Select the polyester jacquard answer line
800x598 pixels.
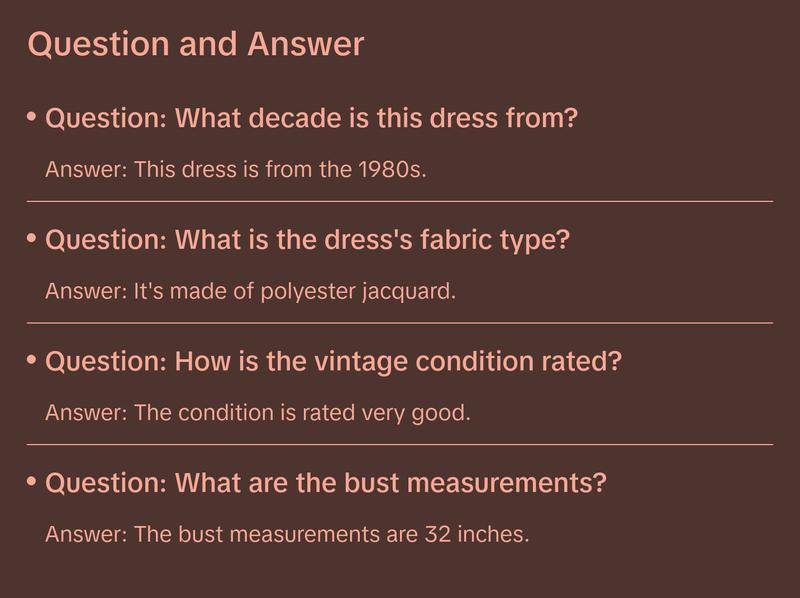point(250,291)
